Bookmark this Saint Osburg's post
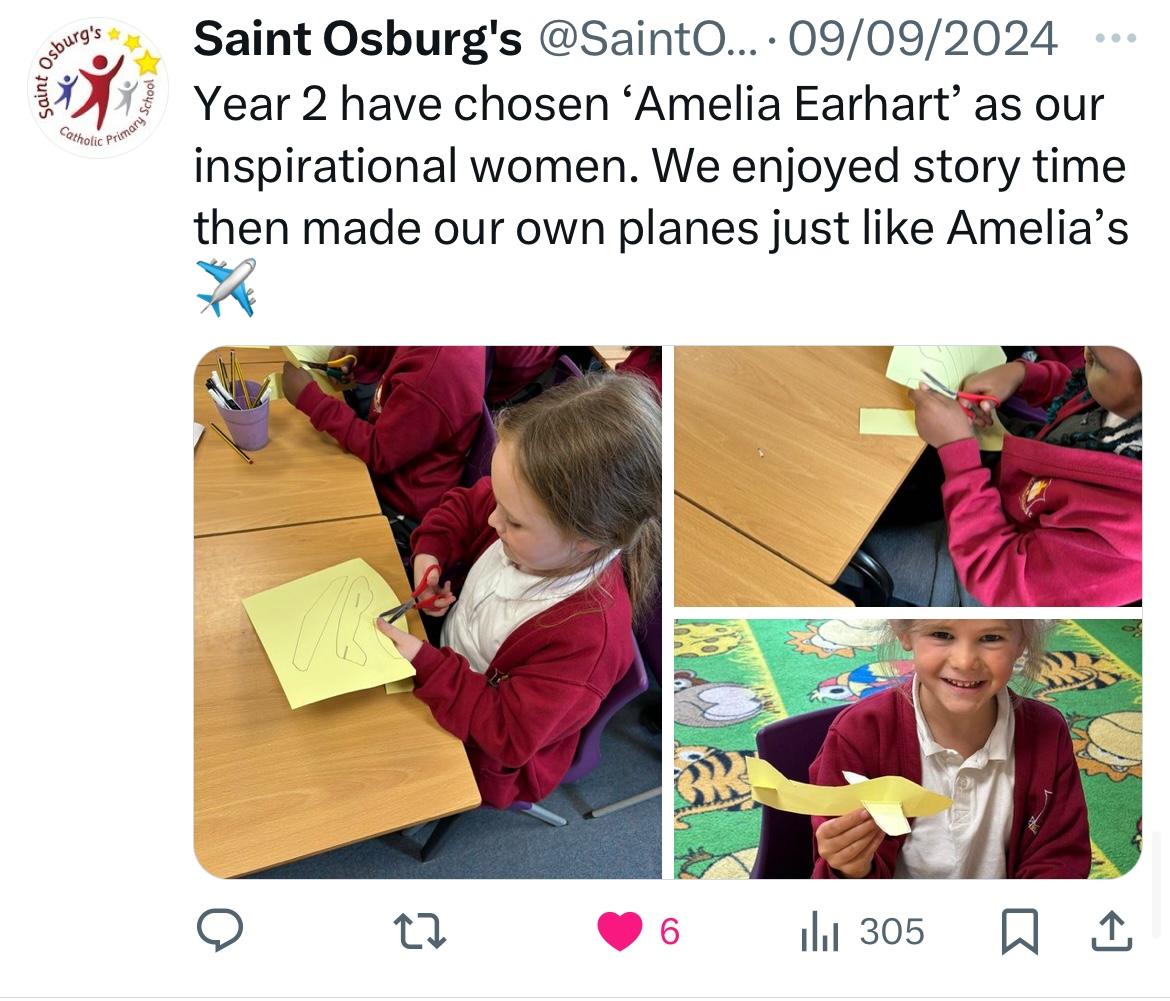Screen dimensions: 1170x1001 click(x=1019, y=931)
